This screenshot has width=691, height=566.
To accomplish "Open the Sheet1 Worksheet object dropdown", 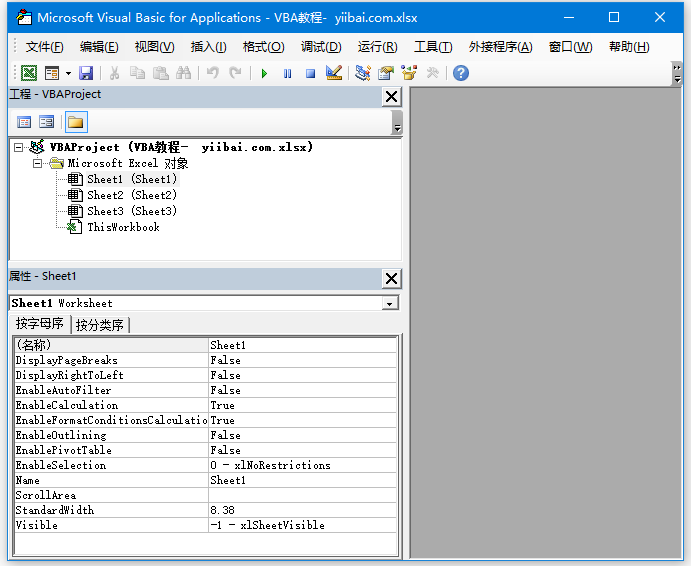I will [x=390, y=303].
